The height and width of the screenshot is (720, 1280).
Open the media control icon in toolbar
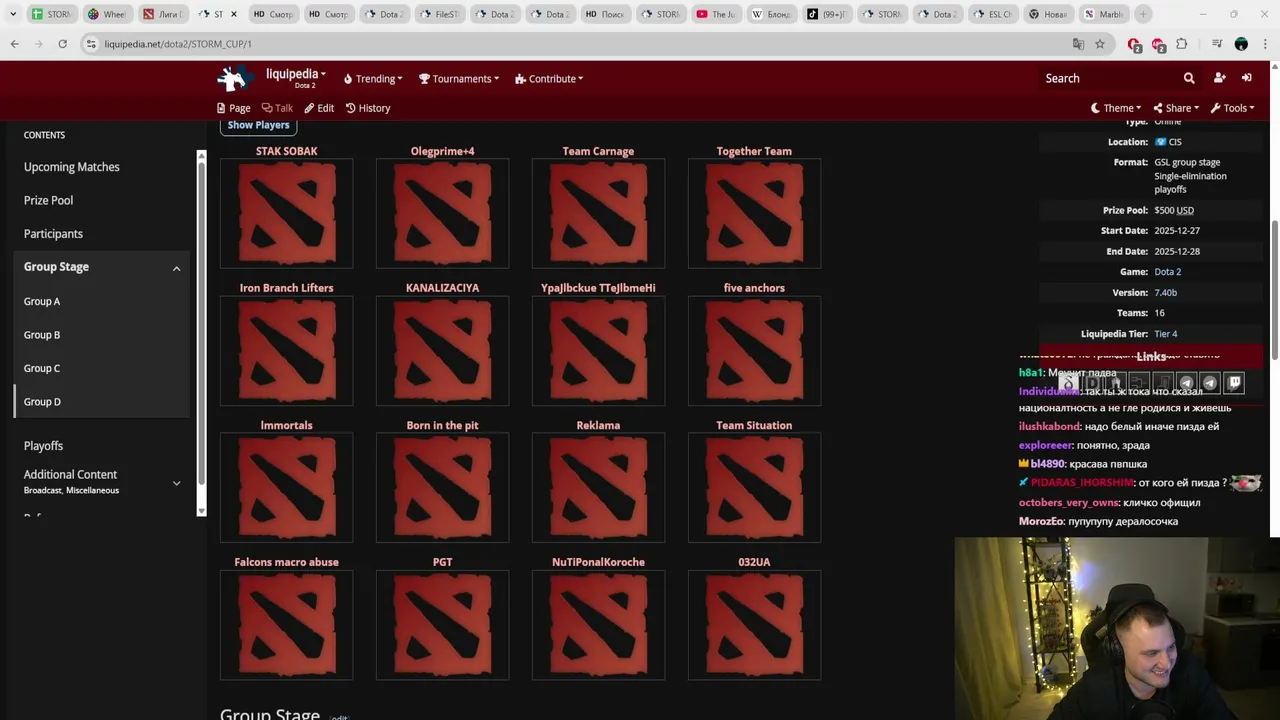pos(1217,44)
